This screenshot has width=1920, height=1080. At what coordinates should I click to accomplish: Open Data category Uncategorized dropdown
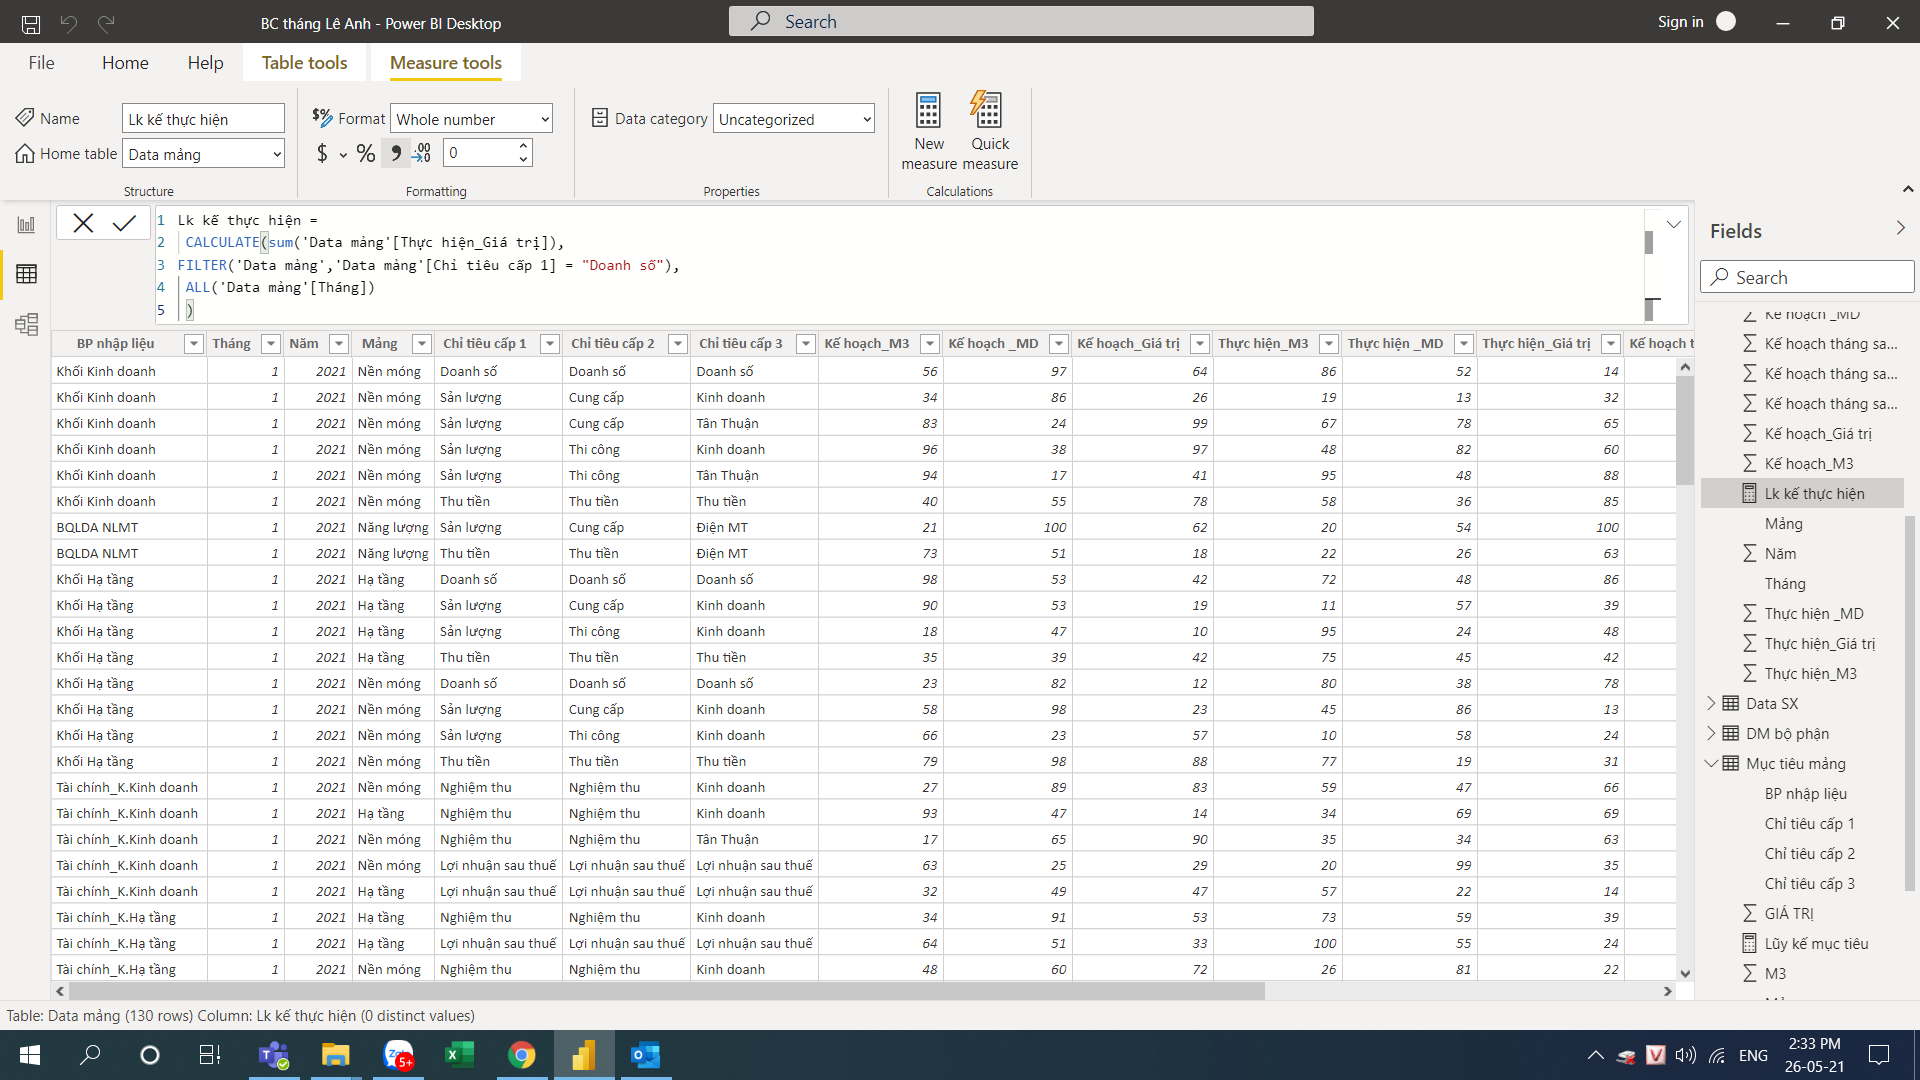point(794,119)
